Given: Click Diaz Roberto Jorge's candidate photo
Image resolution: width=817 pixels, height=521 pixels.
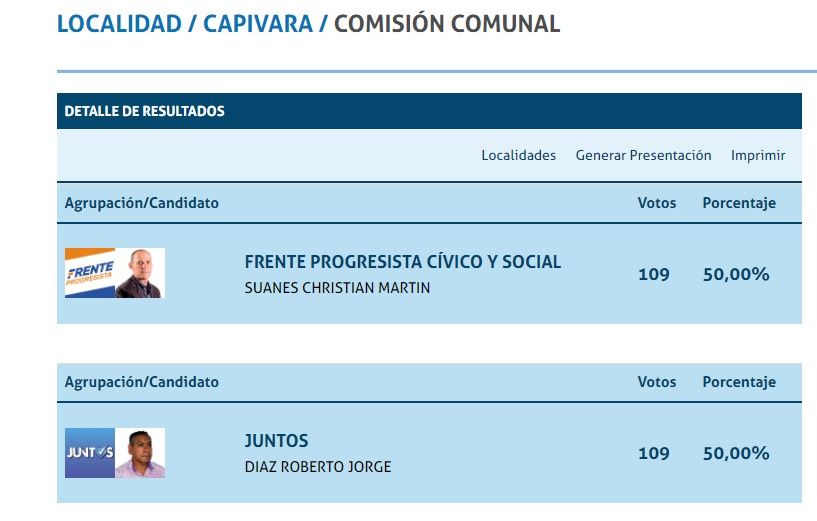Looking at the screenshot, I should pos(140,453).
